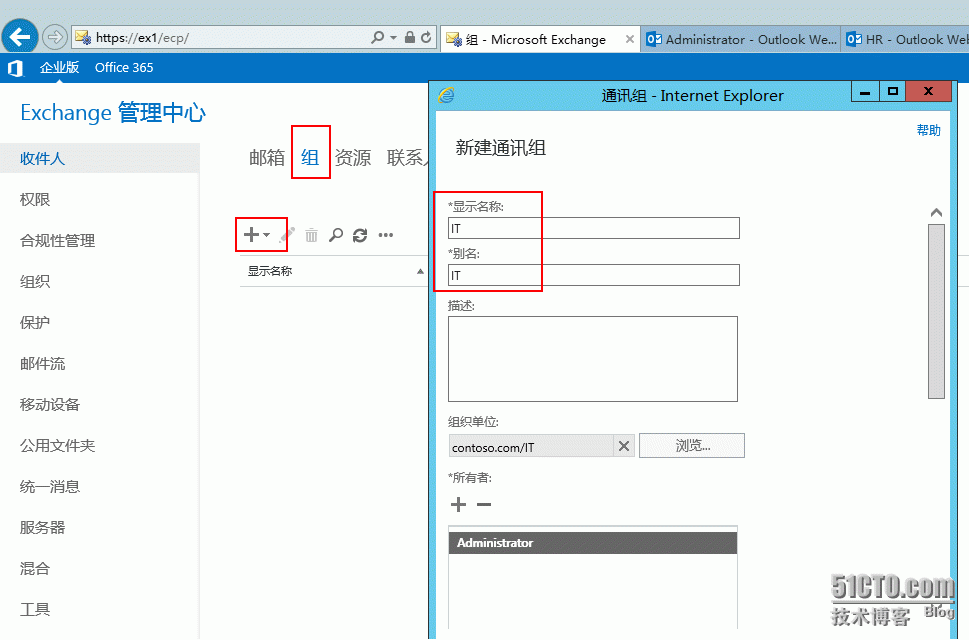Select the Office 365 header link
This screenshot has height=640, width=969.
[124, 67]
